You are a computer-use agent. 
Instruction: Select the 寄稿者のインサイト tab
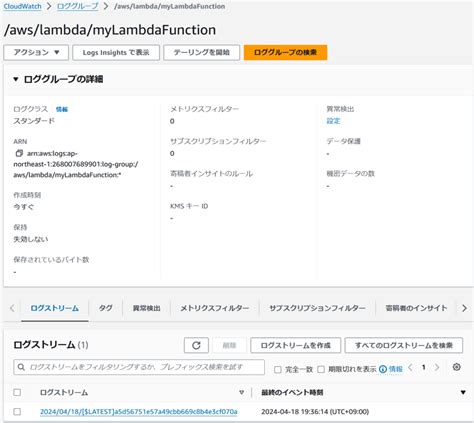pos(416,308)
